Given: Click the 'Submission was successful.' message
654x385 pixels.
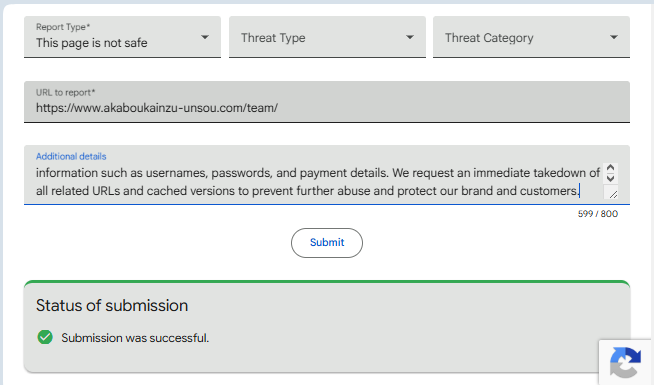Looking at the screenshot, I should click(x=135, y=338).
